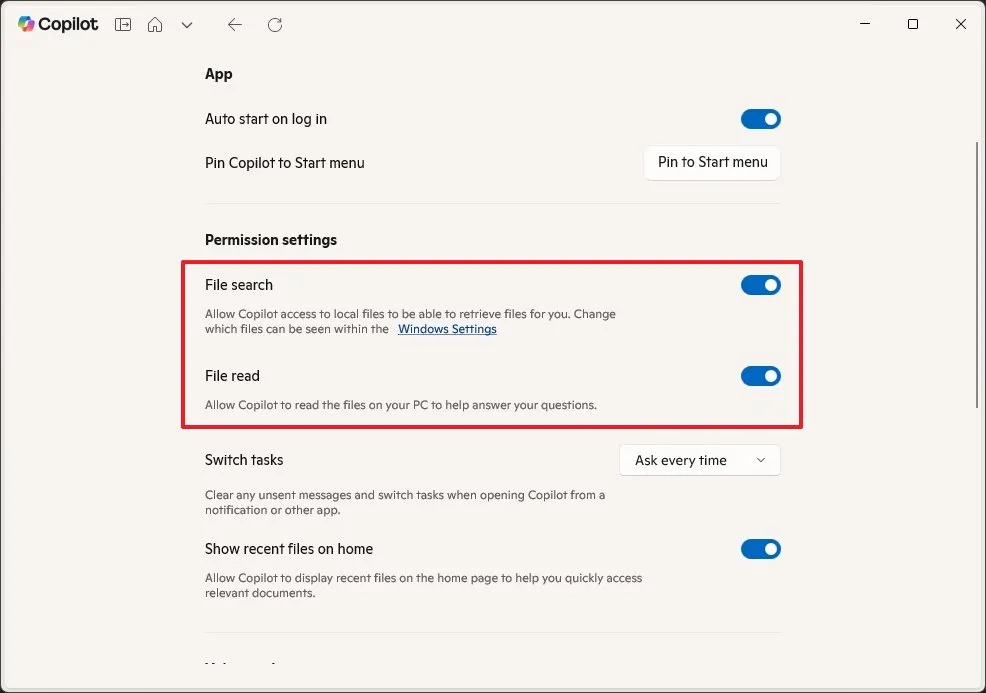This screenshot has width=986, height=693.
Task: Close the Copilot app window
Action: pyautogui.click(x=960, y=24)
